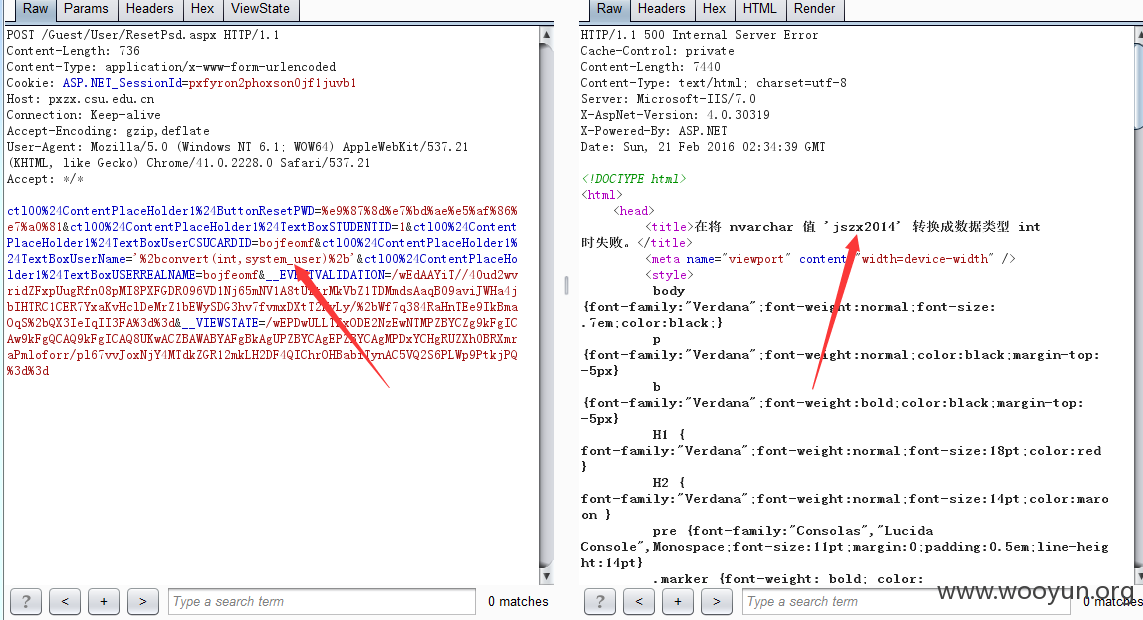
Task: Go to previous match in response pane
Action: [639, 601]
